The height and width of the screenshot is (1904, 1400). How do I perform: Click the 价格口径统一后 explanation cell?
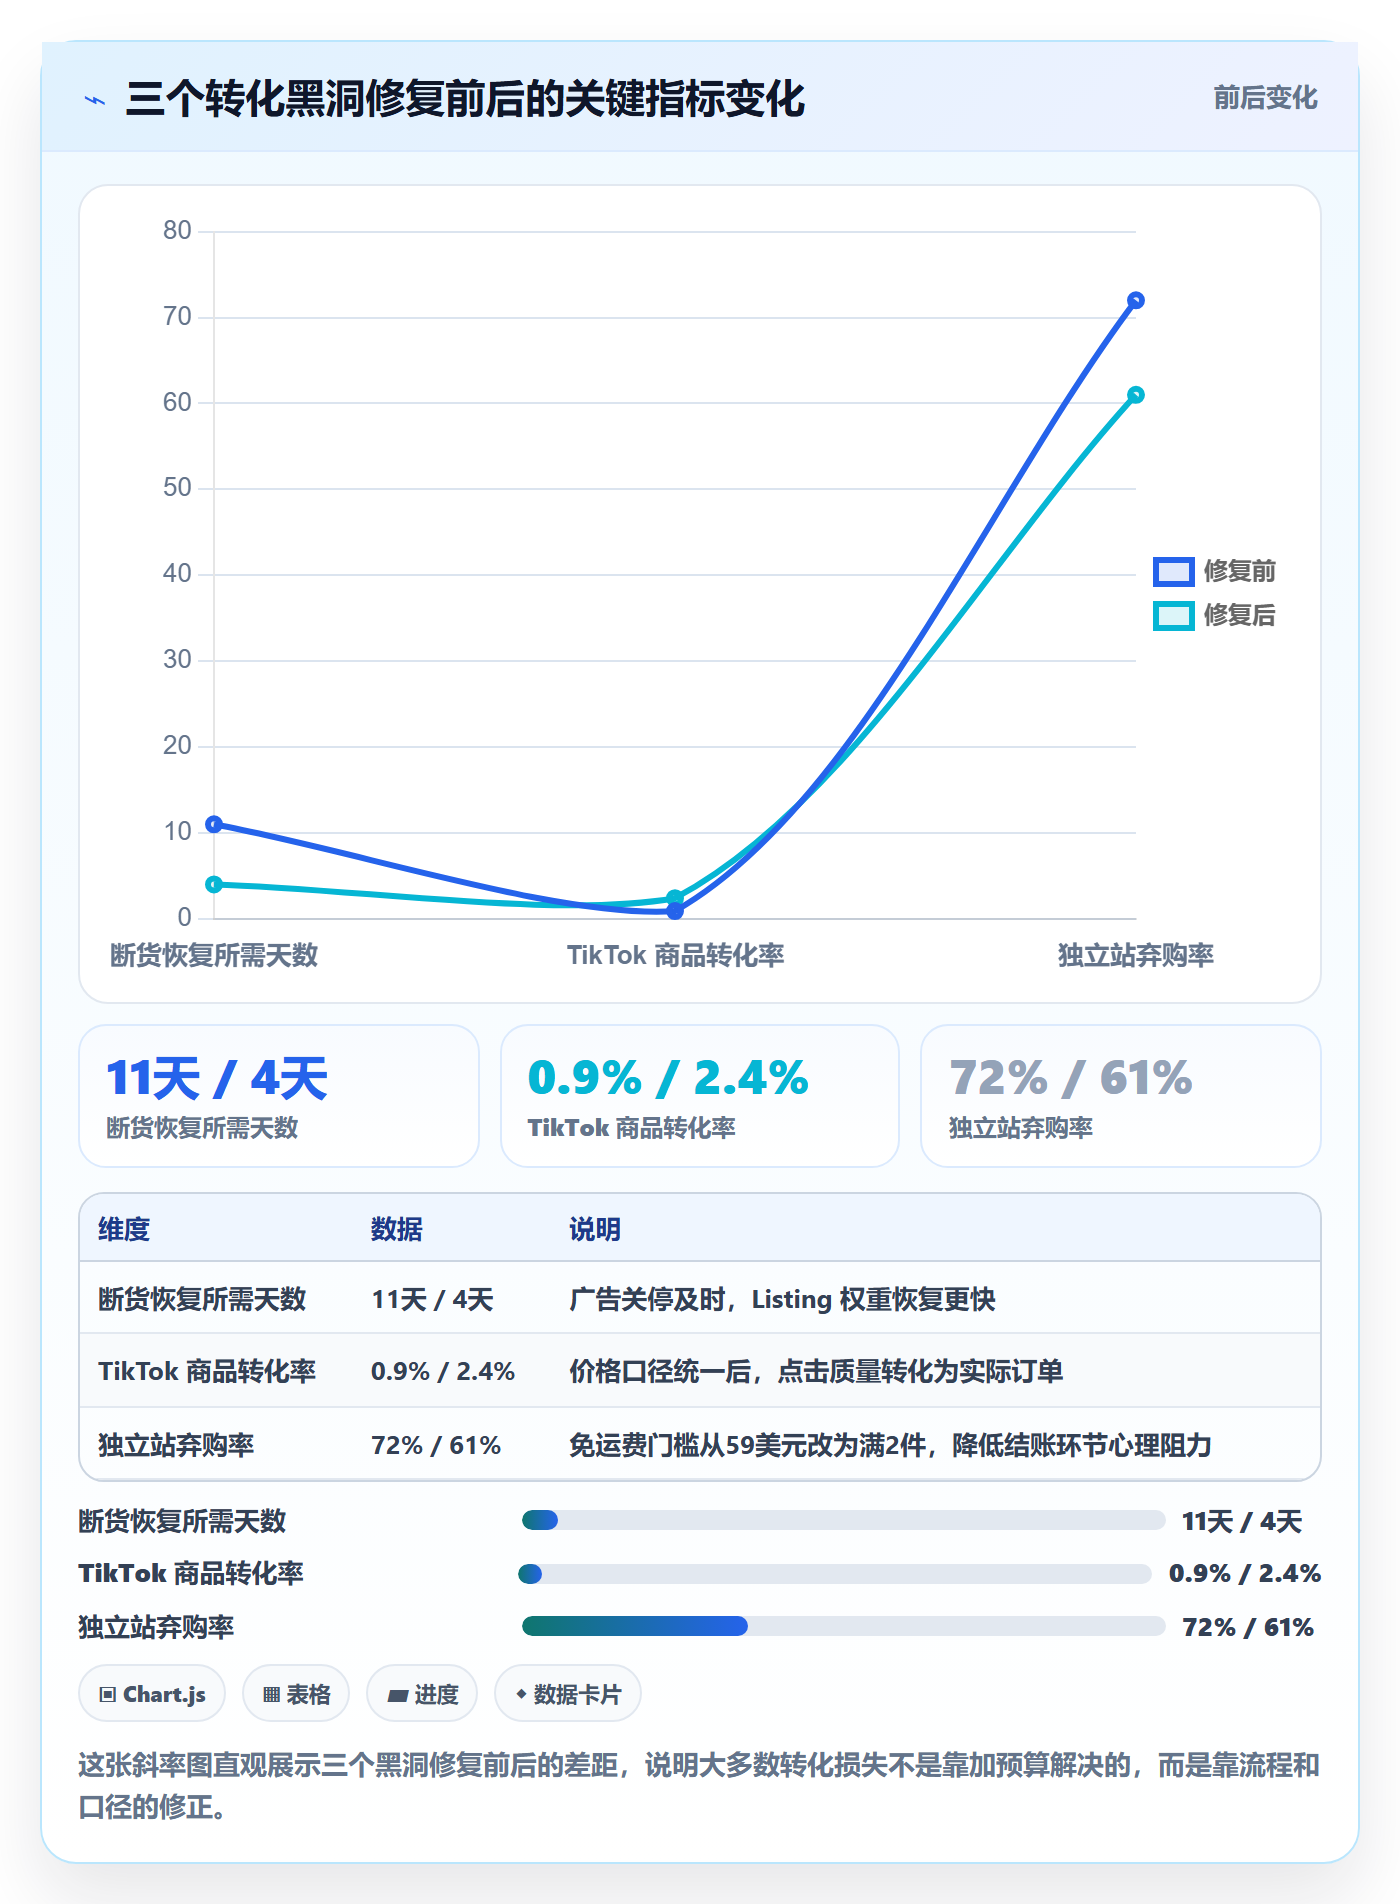pos(816,1371)
